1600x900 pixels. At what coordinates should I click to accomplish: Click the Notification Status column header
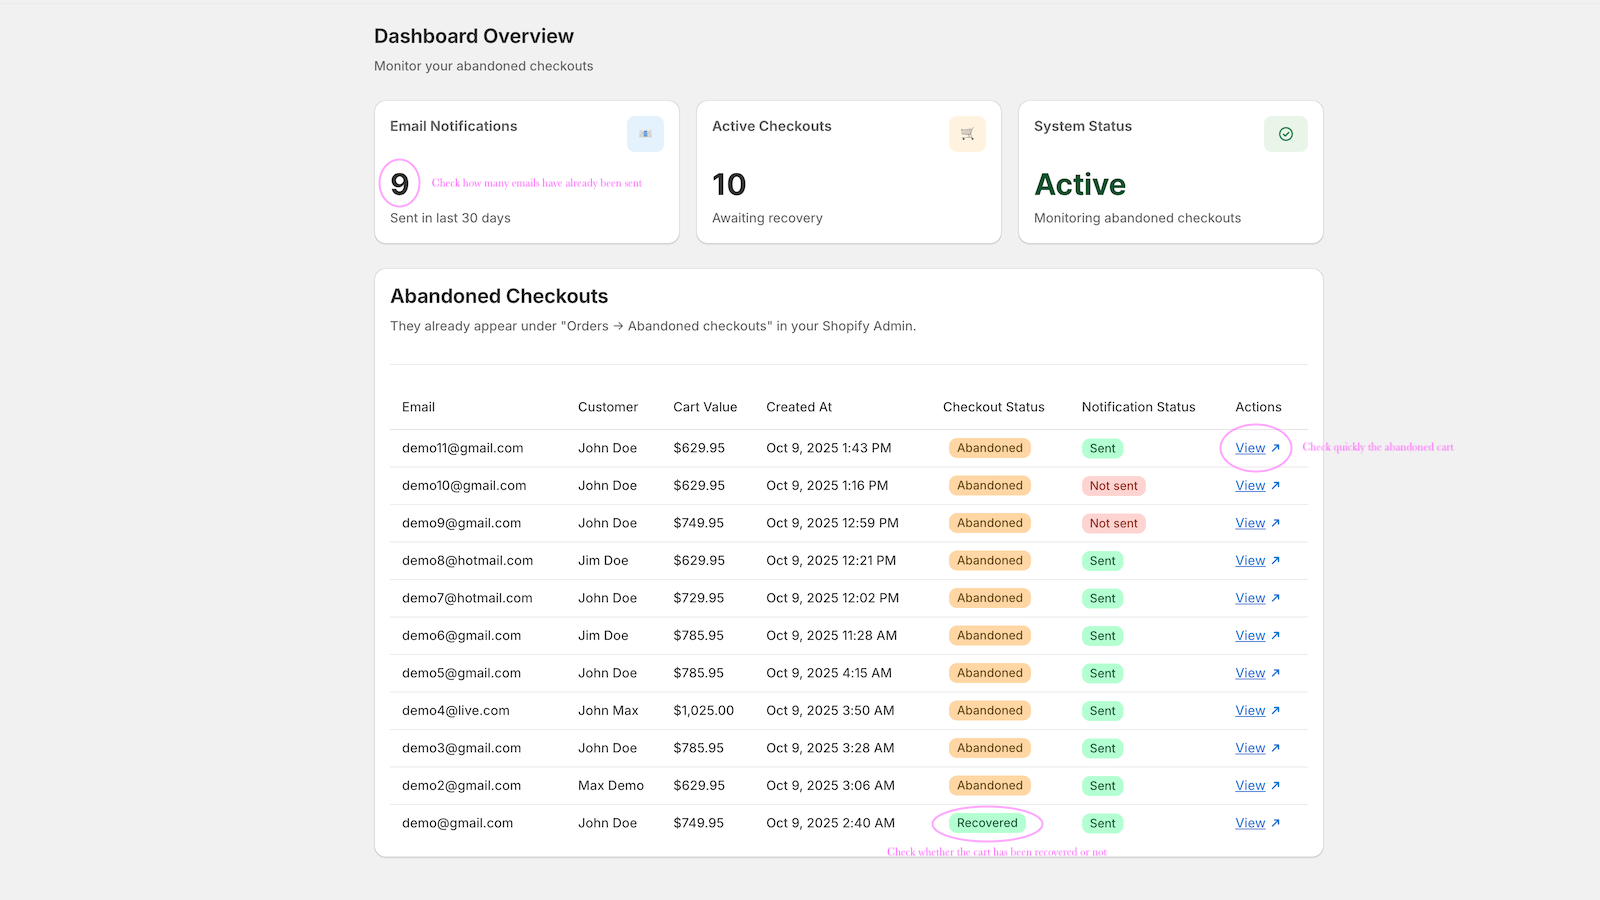(1138, 407)
